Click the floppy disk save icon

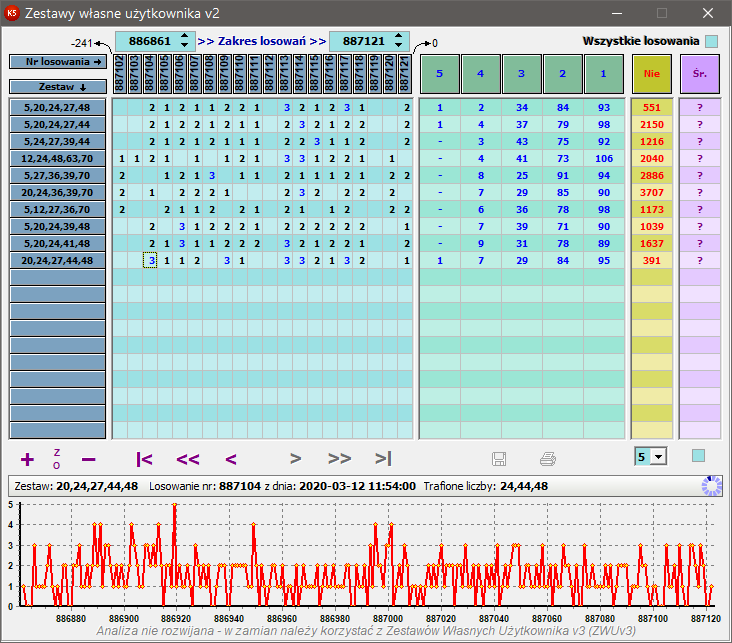499,459
